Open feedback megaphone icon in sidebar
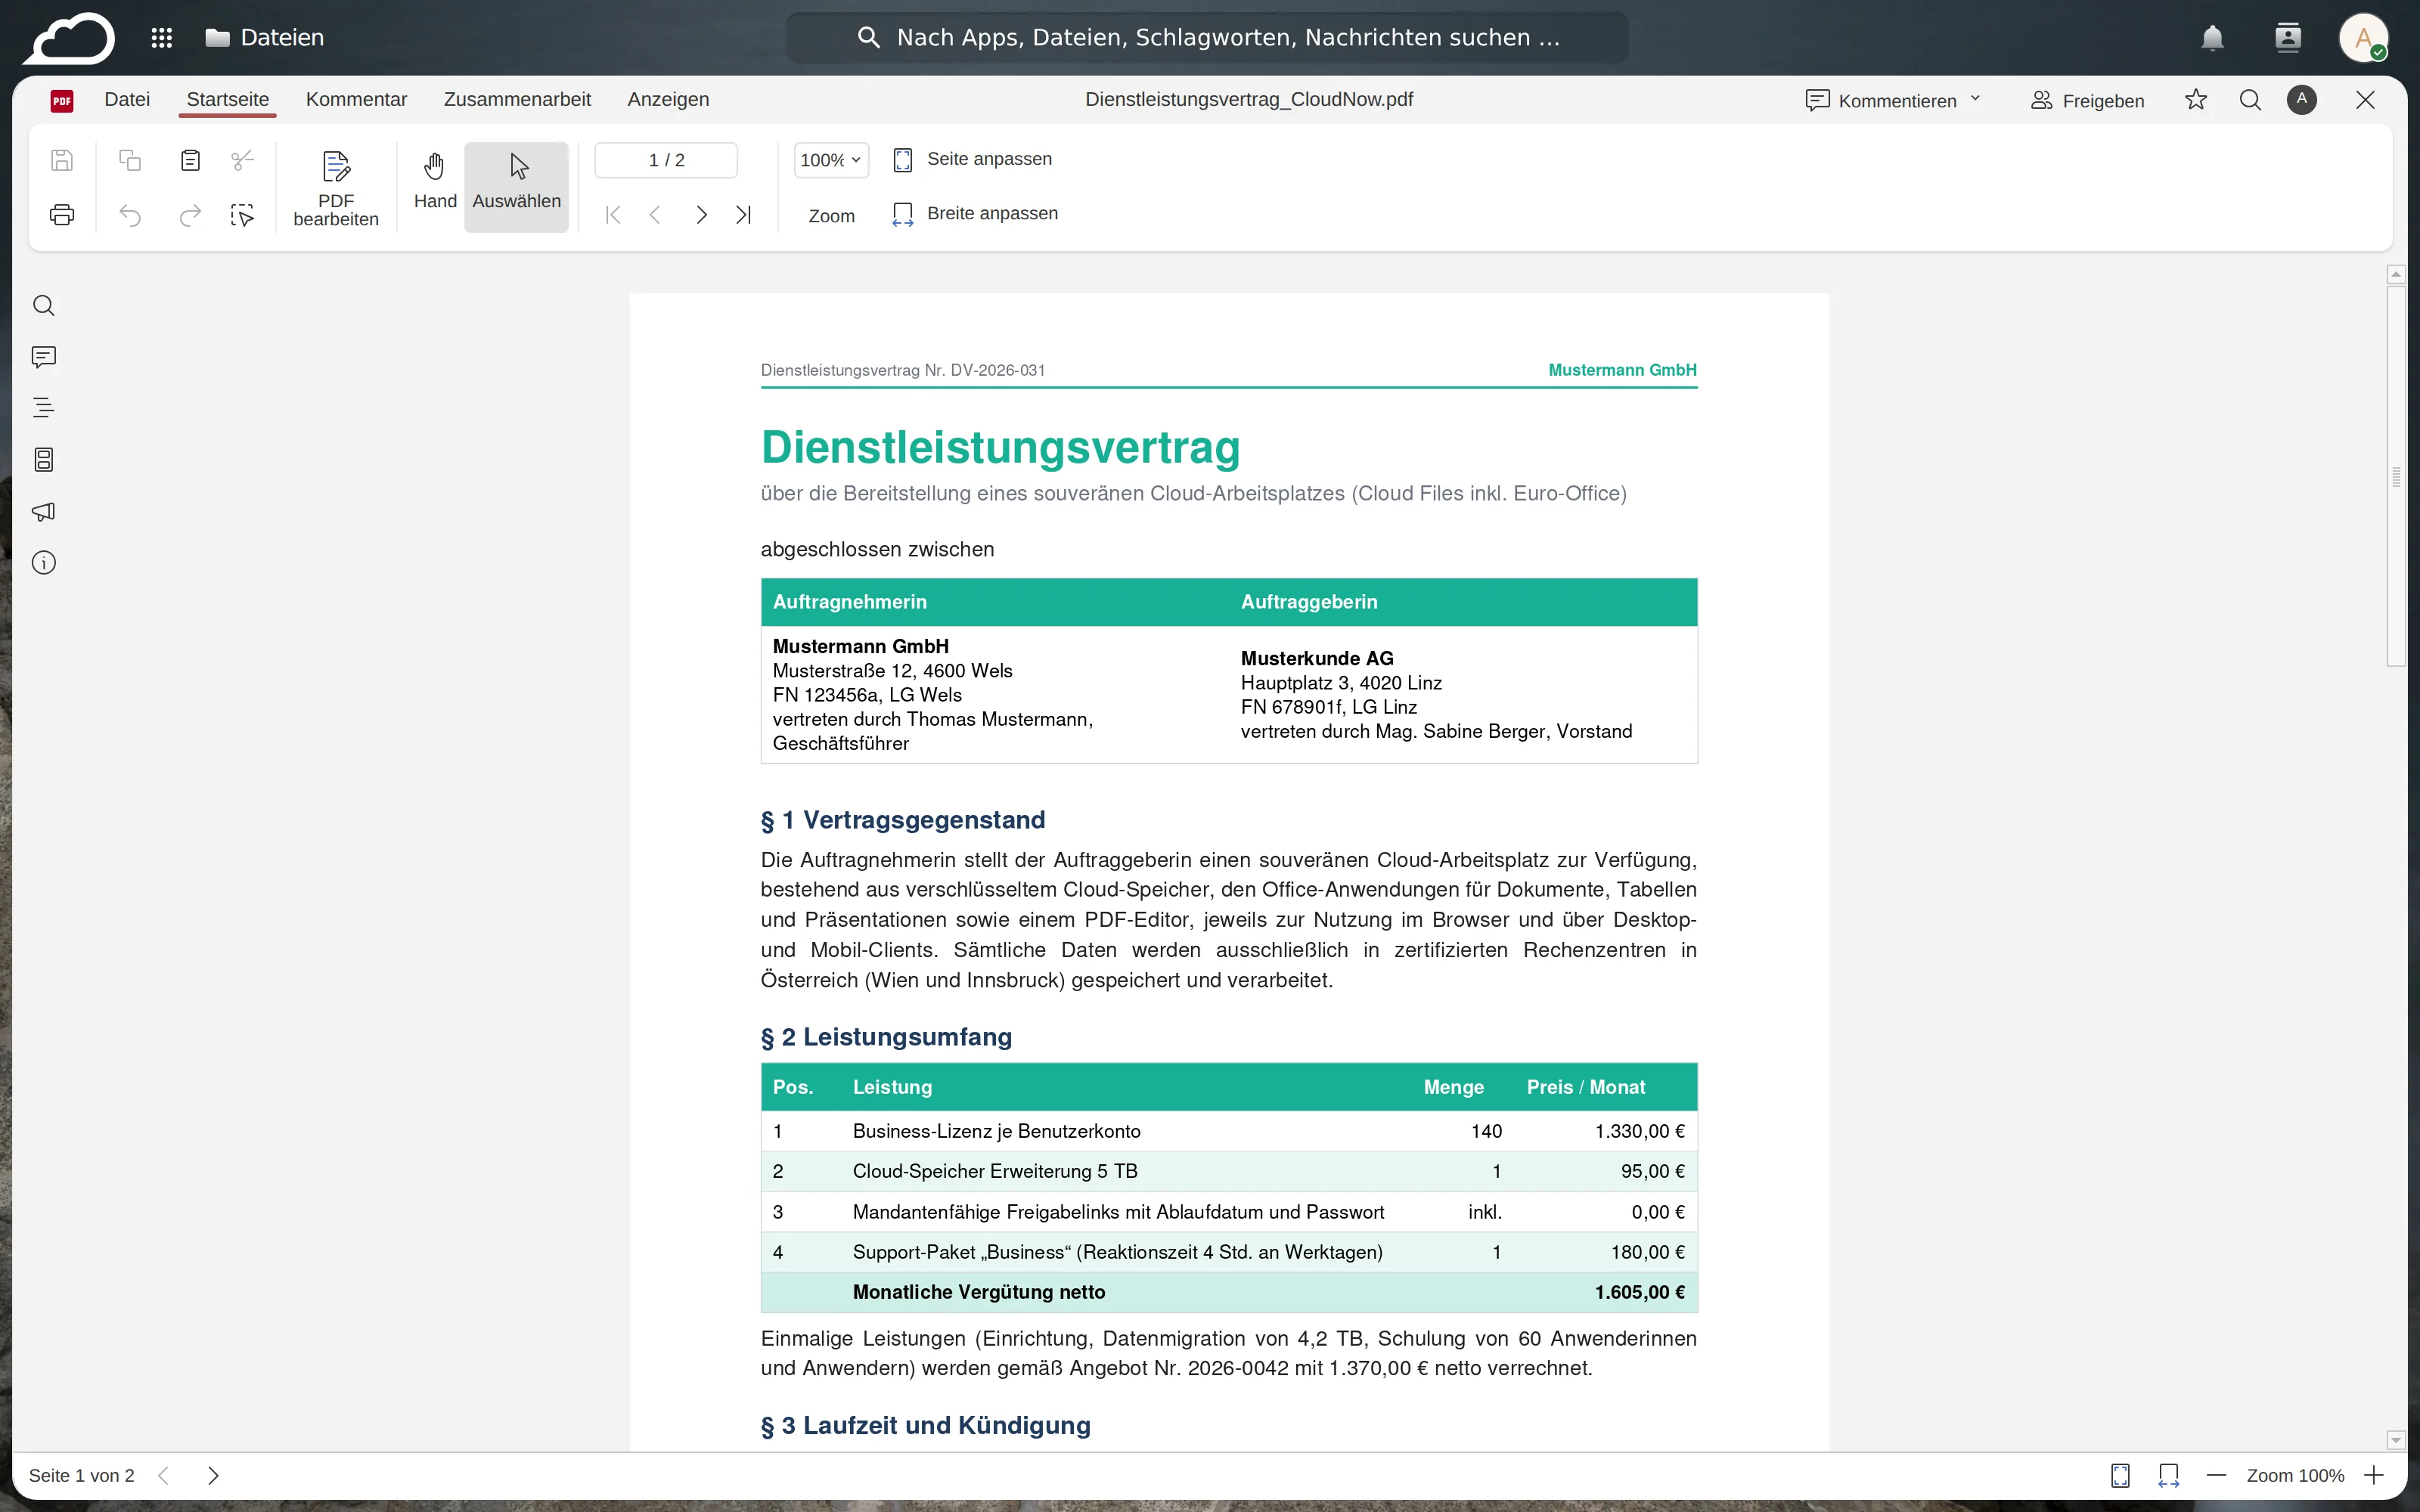2420x1512 pixels. coord(44,511)
